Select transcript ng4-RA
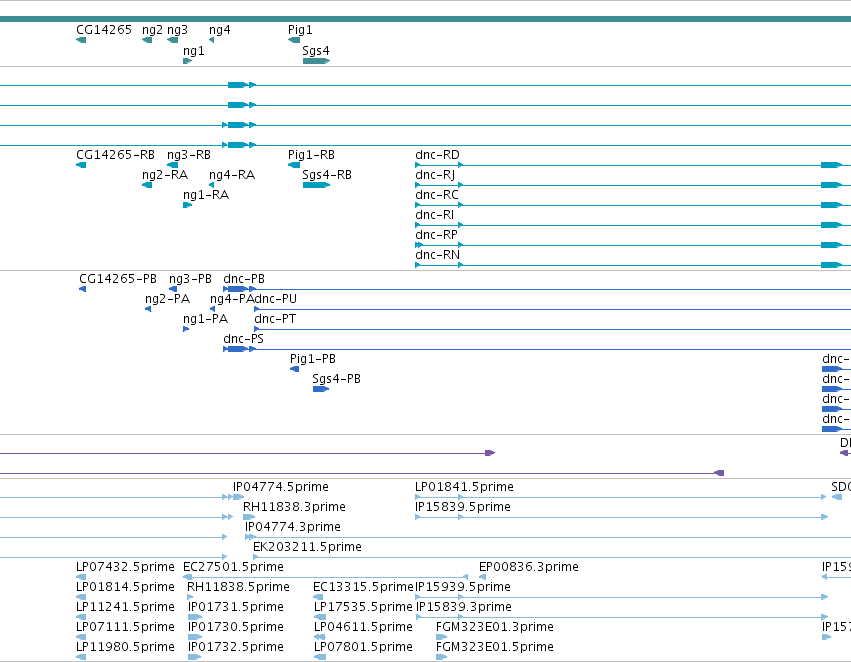The image size is (851, 662). pyautogui.click(x=232, y=175)
